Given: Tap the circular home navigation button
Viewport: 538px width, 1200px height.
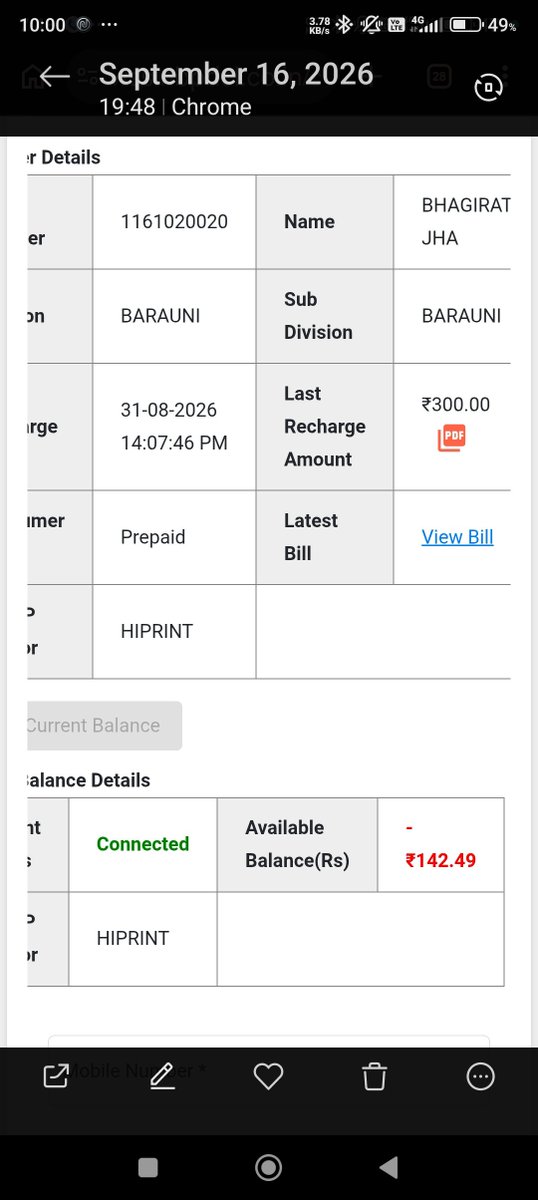Looking at the screenshot, I should (268, 1167).
